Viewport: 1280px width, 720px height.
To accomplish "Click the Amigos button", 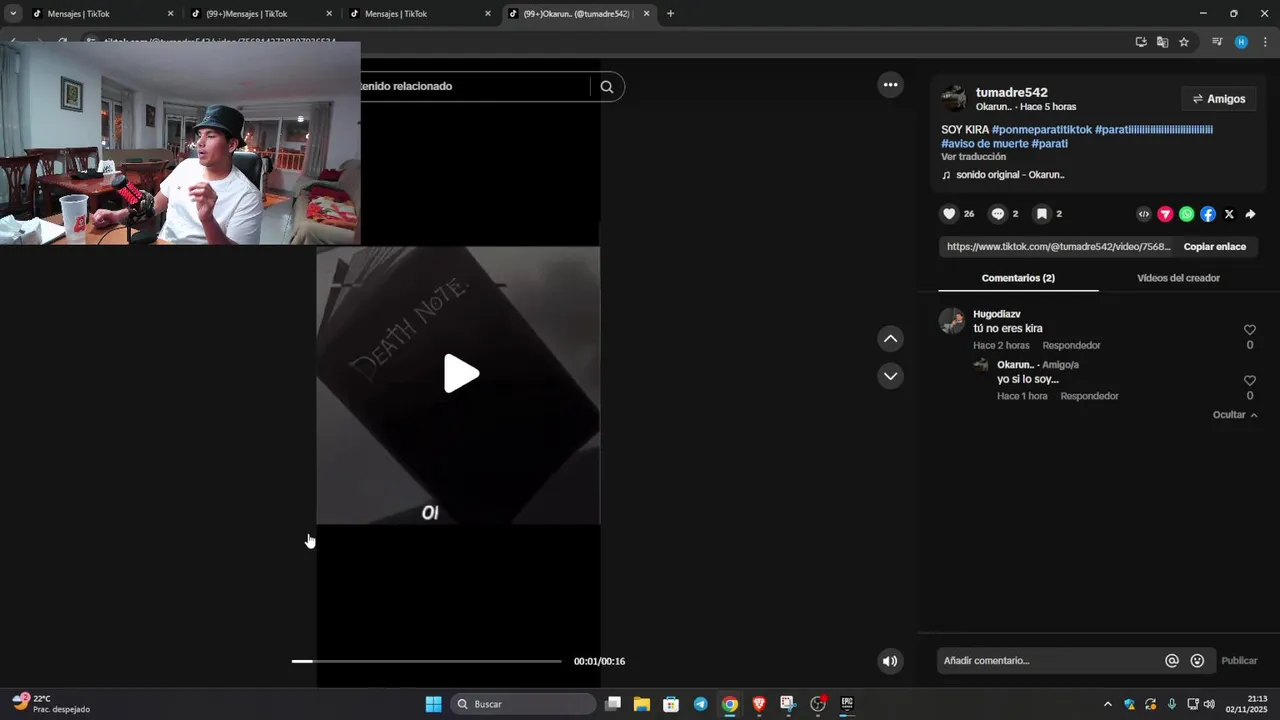I will (x=1219, y=99).
